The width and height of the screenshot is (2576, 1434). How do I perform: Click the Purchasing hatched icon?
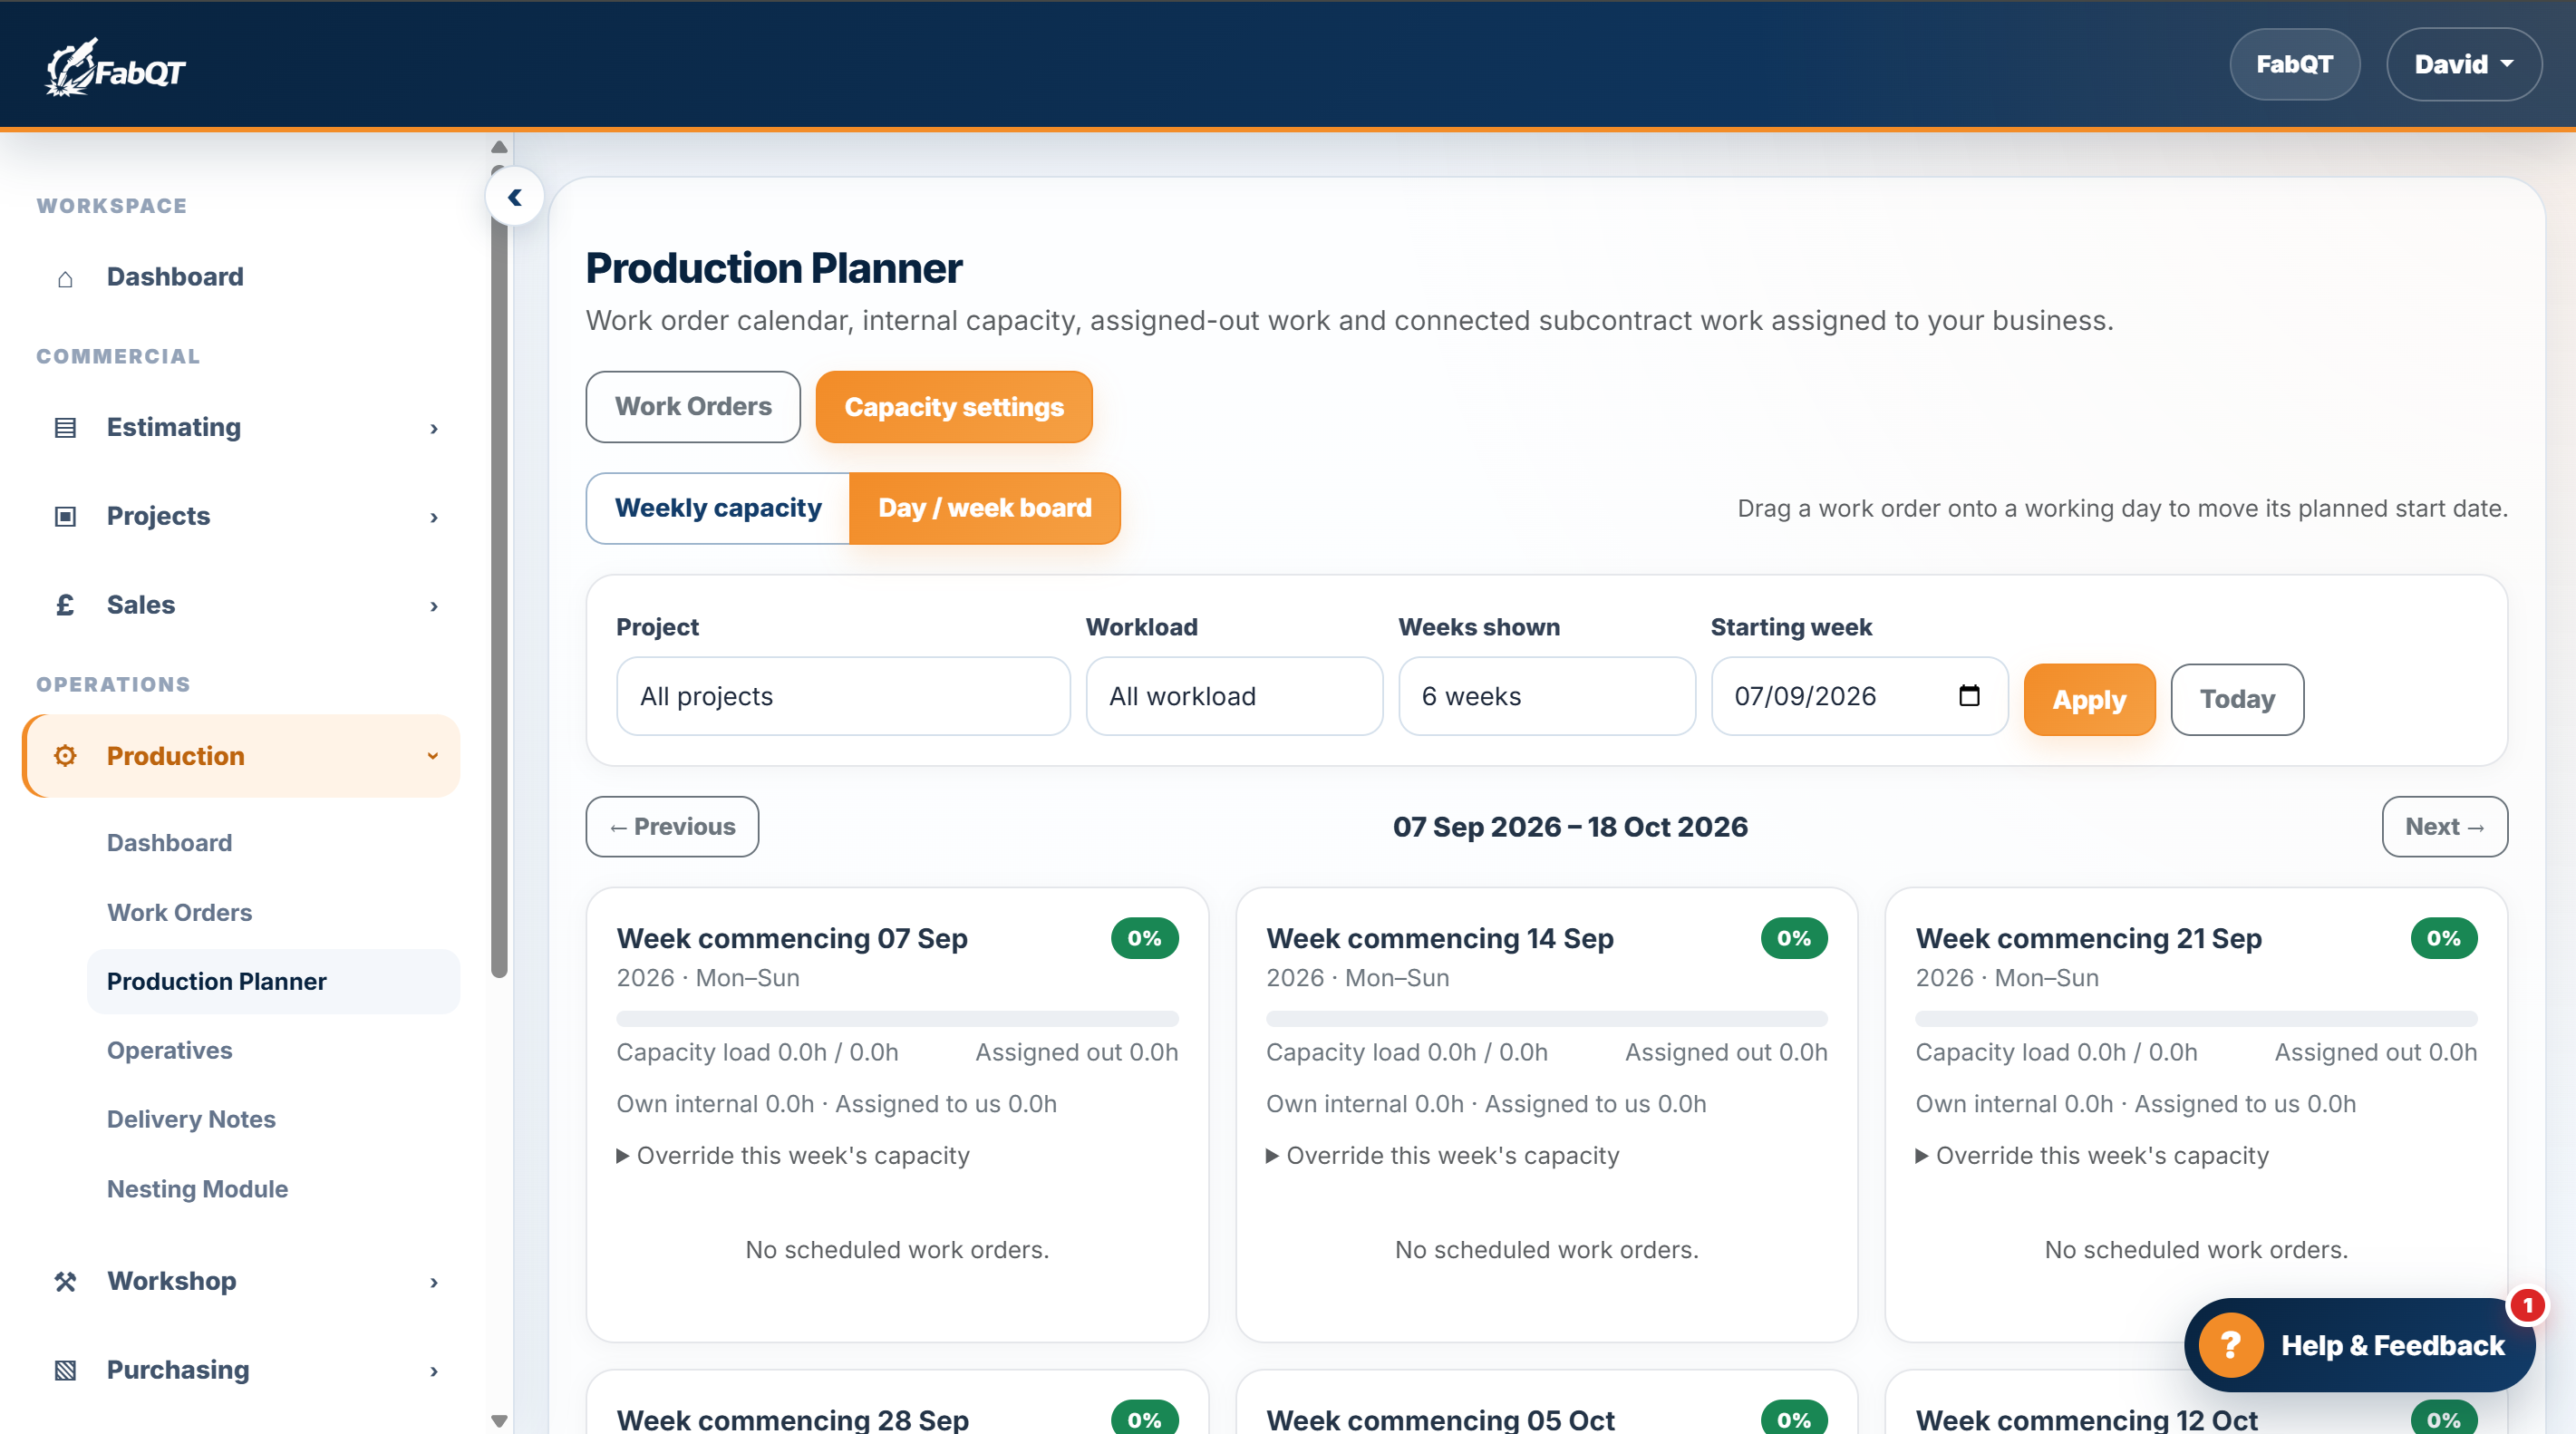(x=65, y=1370)
